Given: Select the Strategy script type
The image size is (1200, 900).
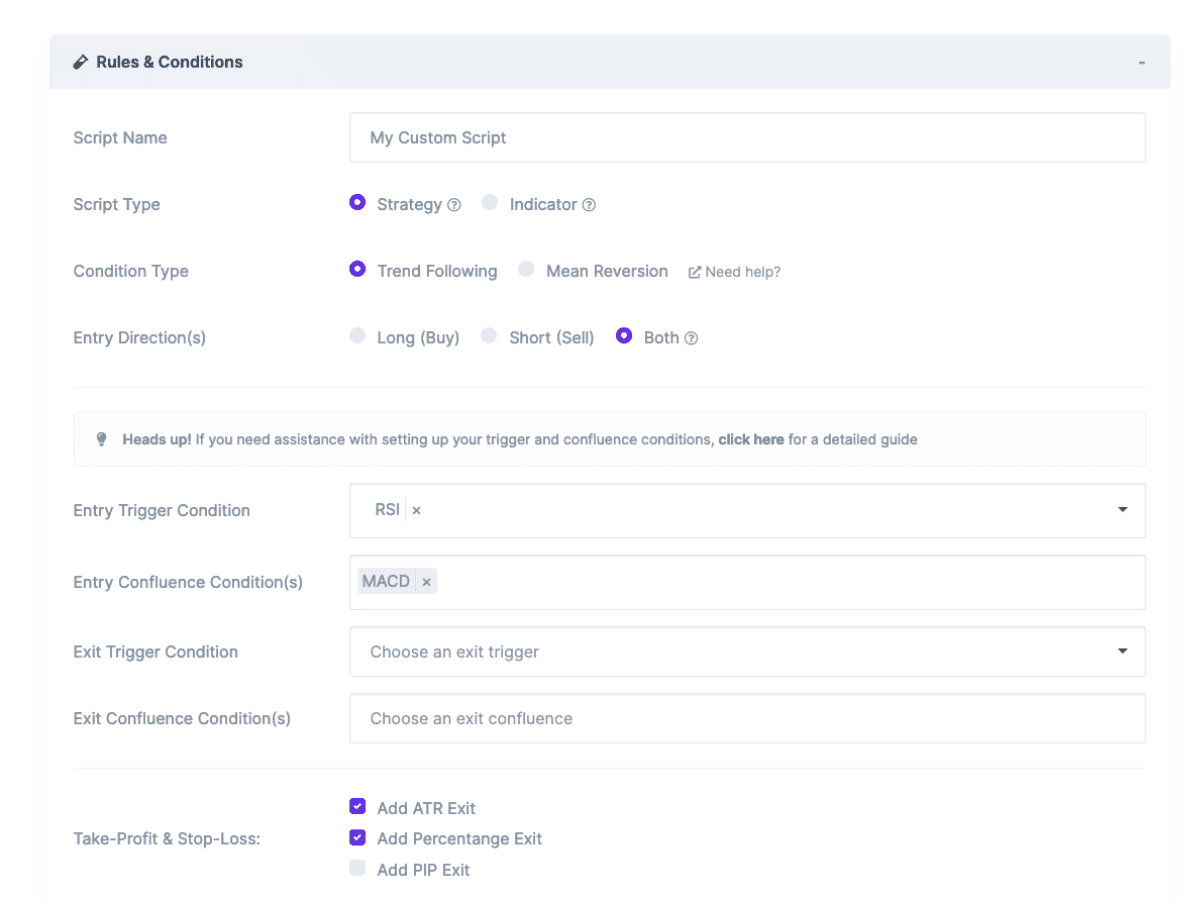Looking at the screenshot, I should coord(357,203).
